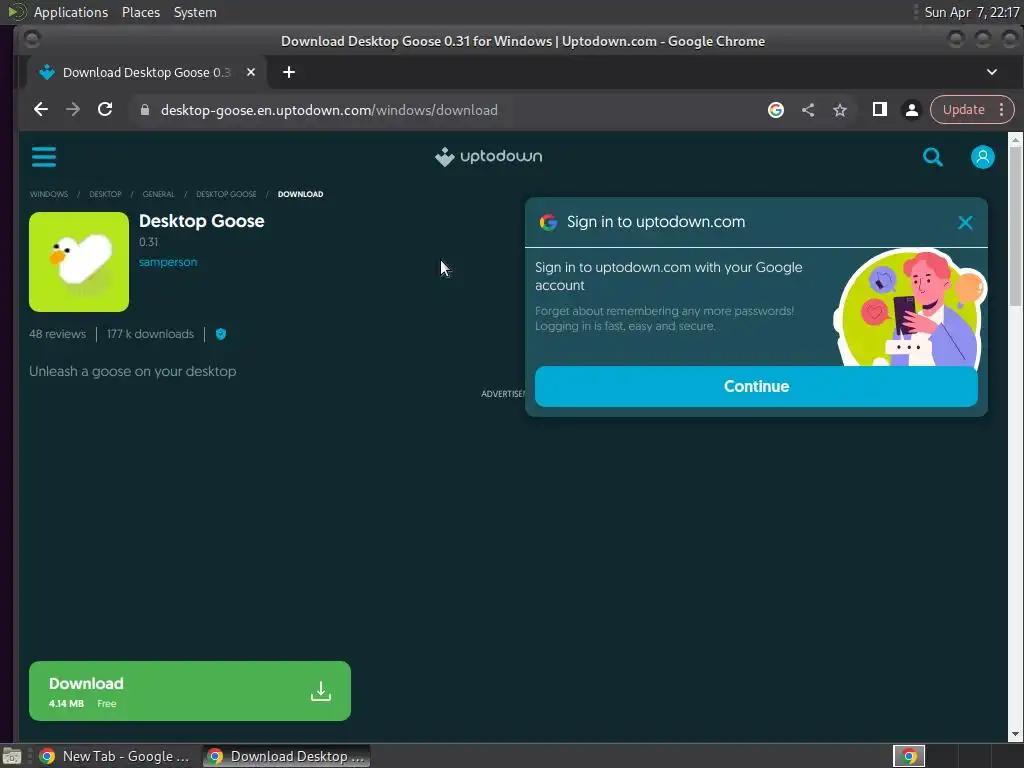Go back with the browser back arrow
The width and height of the screenshot is (1024, 768).
click(40, 110)
